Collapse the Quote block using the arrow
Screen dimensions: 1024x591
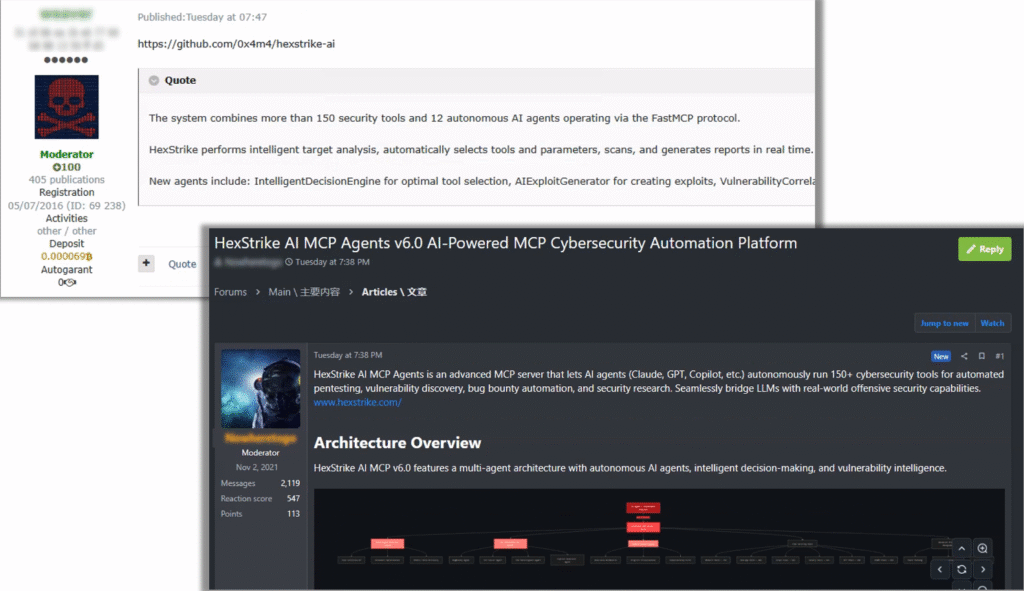pos(154,81)
